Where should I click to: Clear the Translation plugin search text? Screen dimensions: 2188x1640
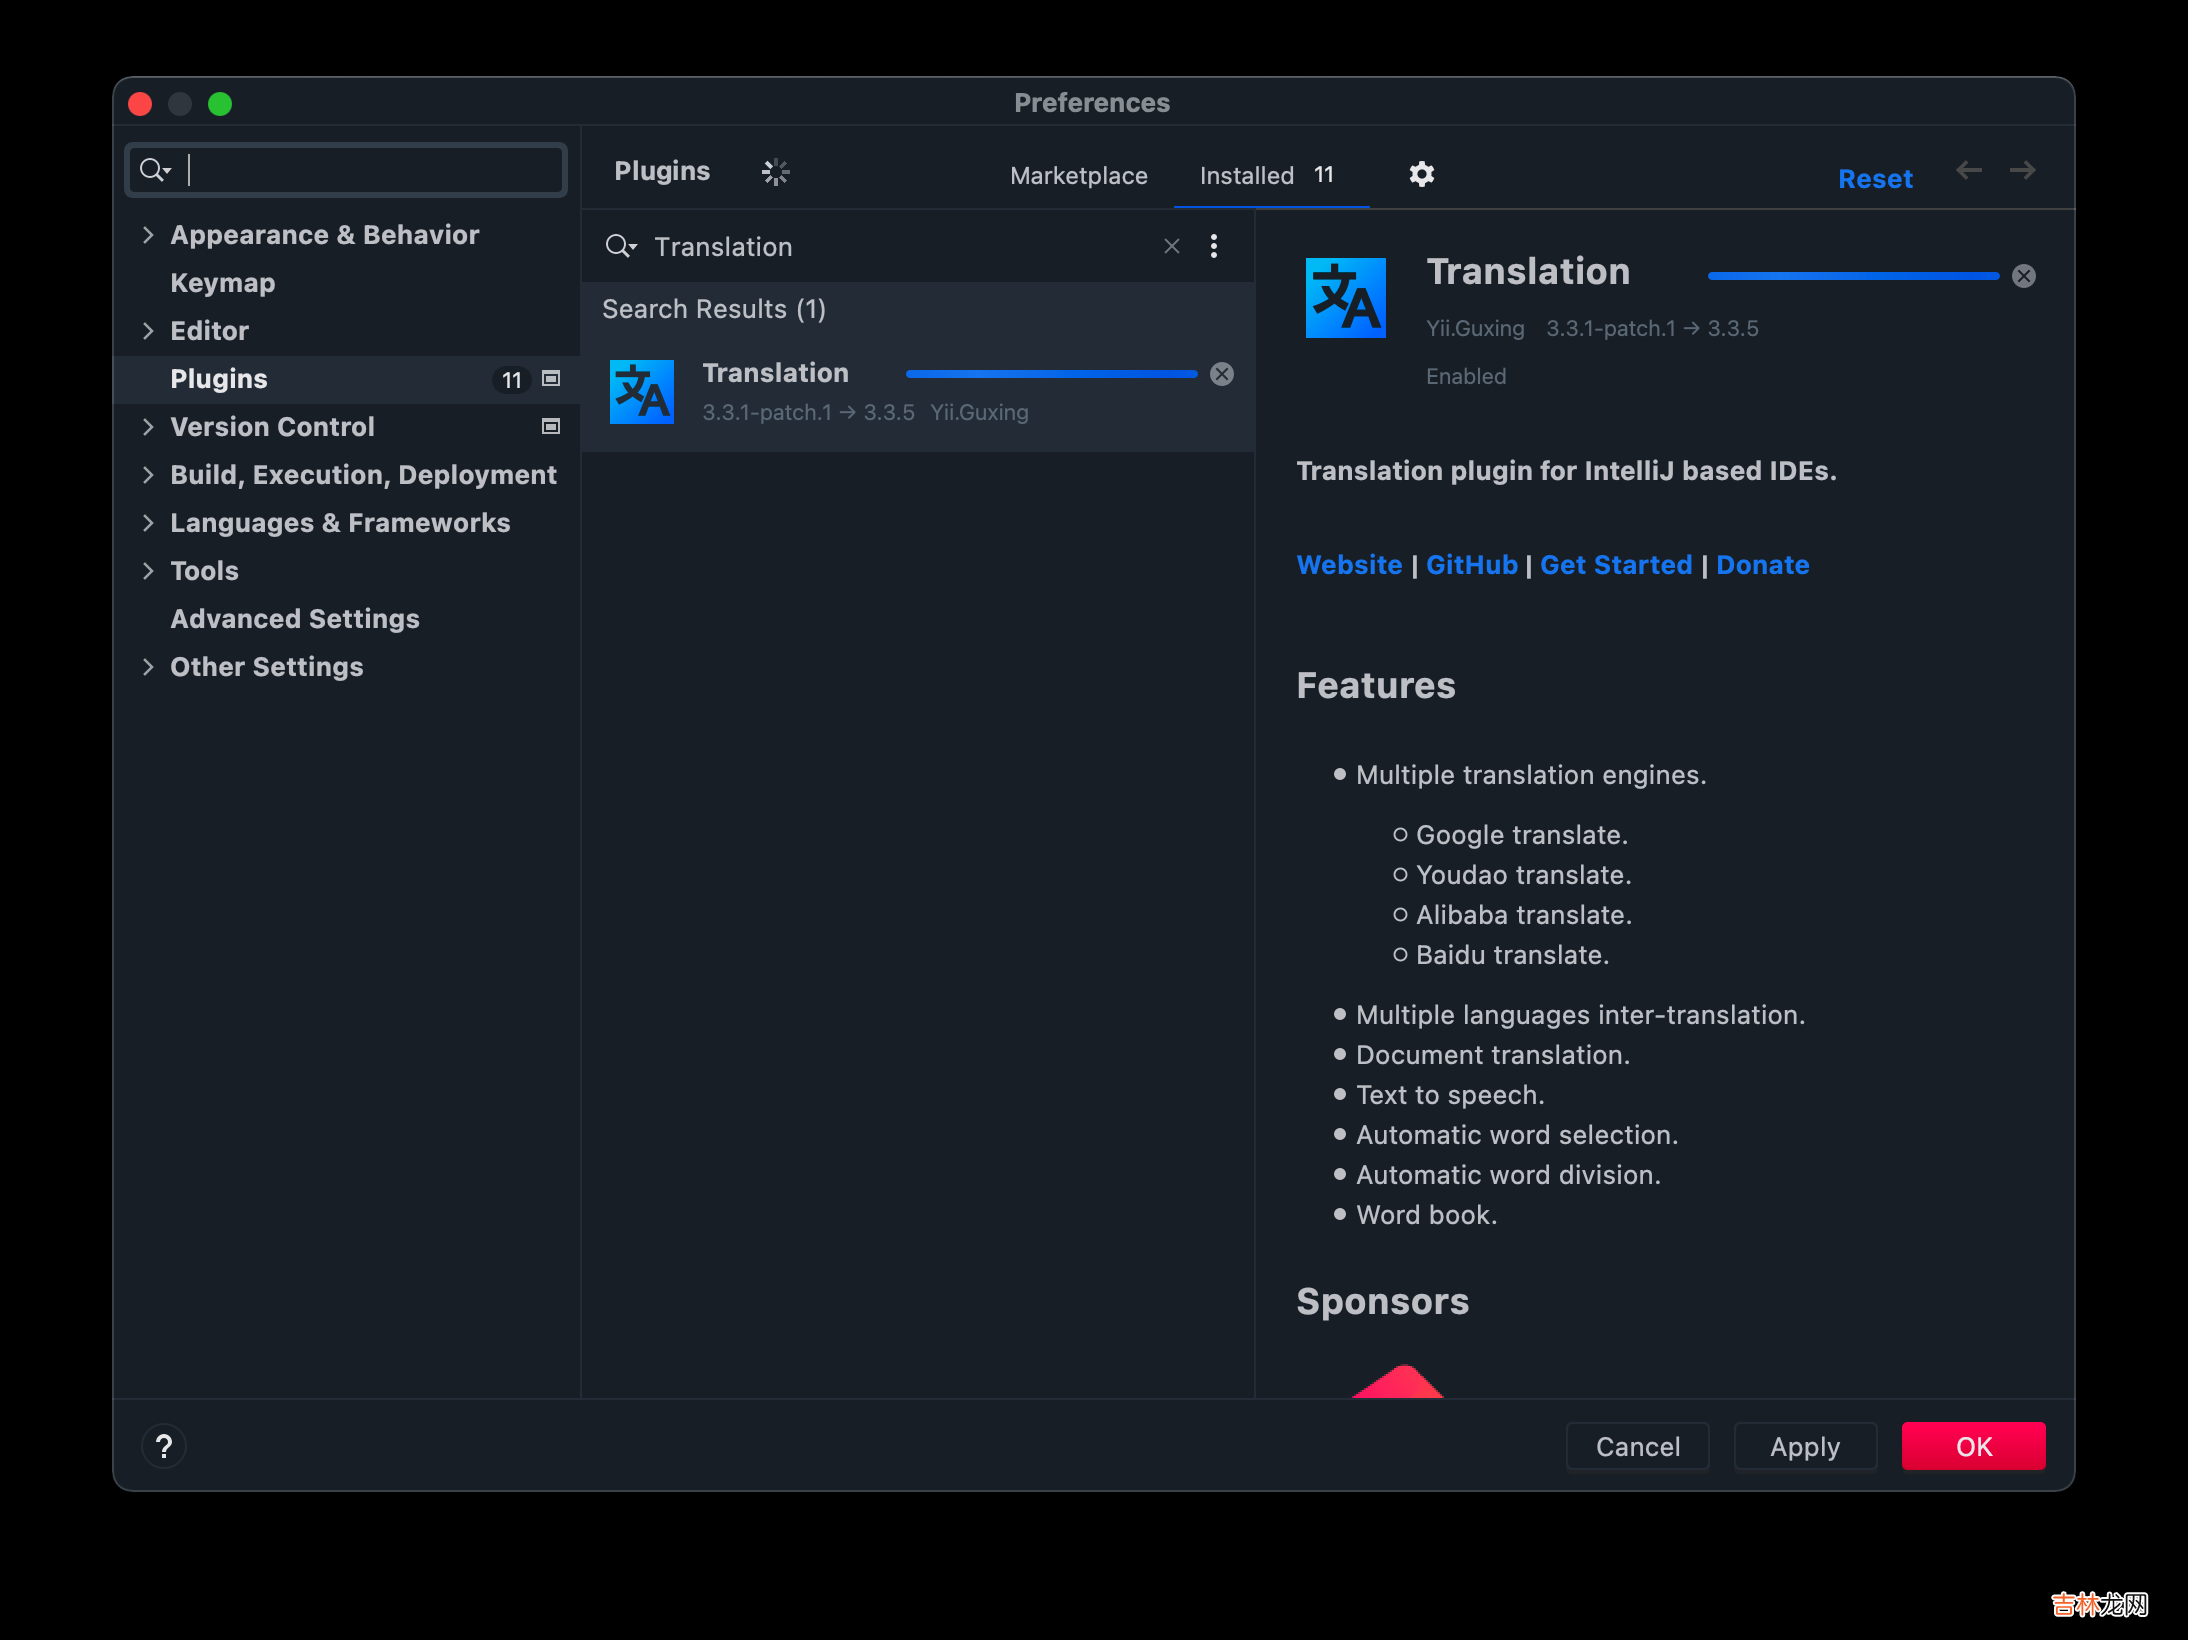(x=1171, y=246)
